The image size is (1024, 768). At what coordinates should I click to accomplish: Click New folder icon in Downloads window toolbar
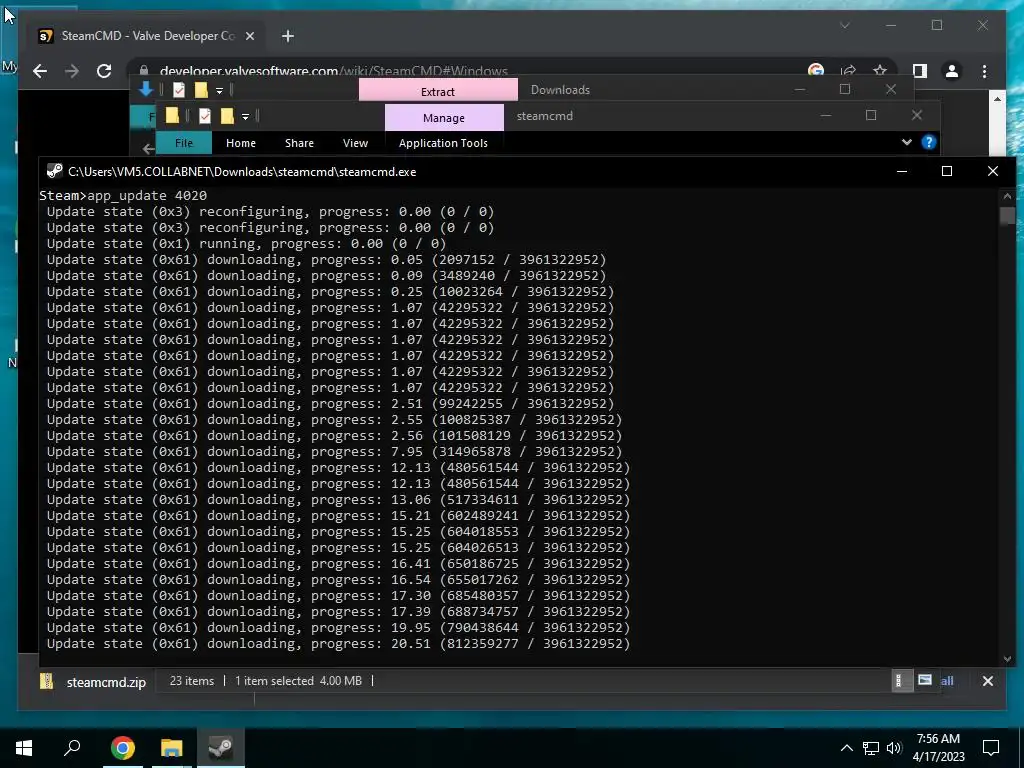(201, 90)
